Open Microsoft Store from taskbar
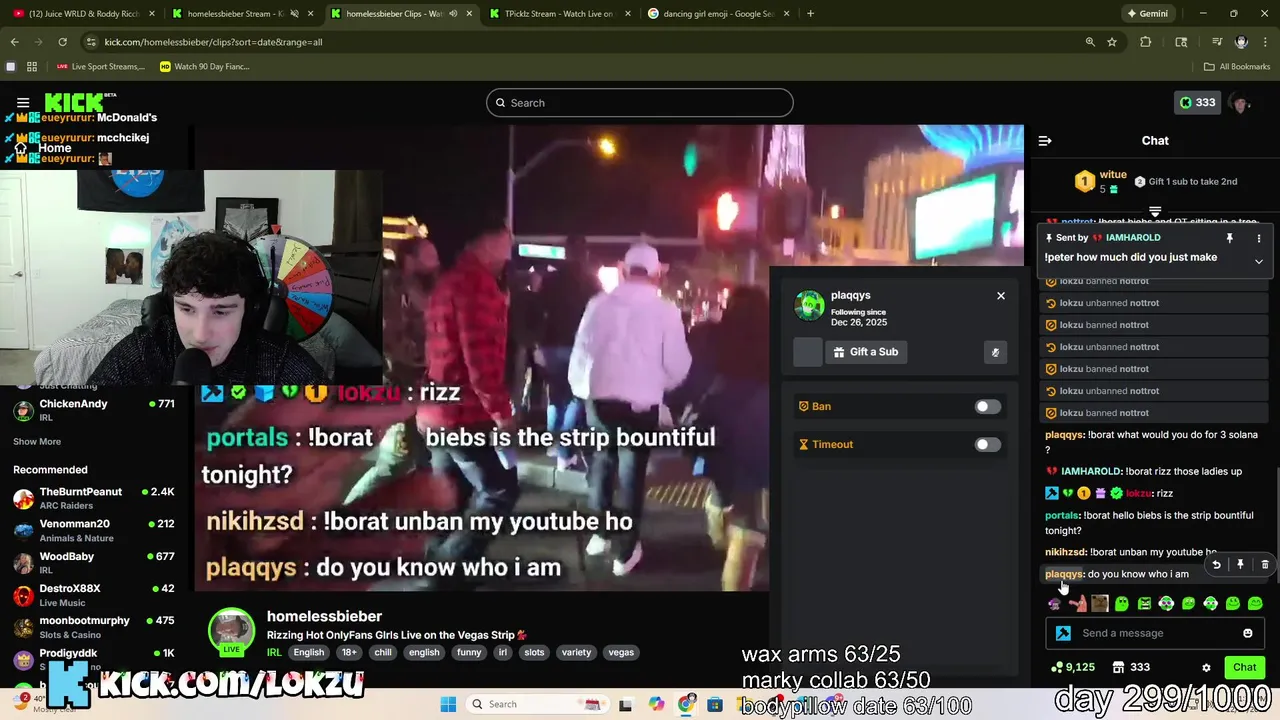The image size is (1280, 720). (x=715, y=704)
